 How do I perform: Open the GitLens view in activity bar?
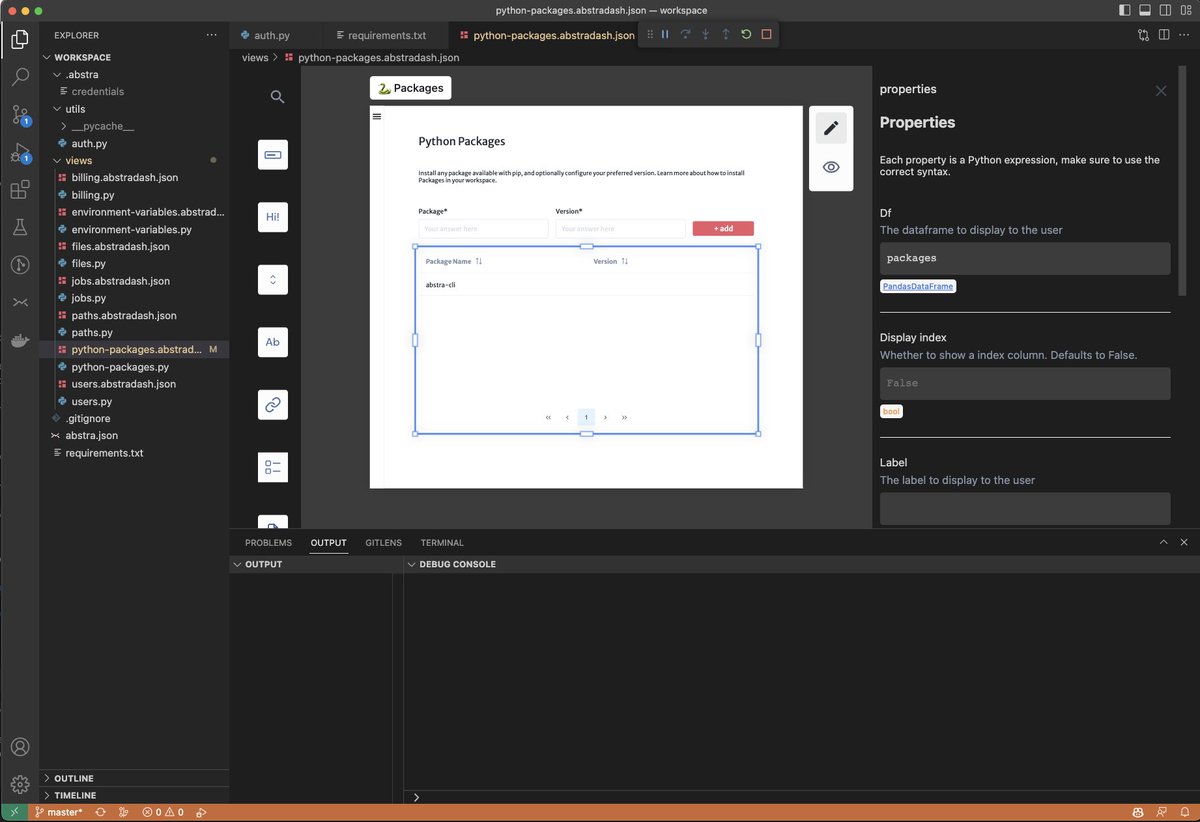pyautogui.click(x=19, y=265)
